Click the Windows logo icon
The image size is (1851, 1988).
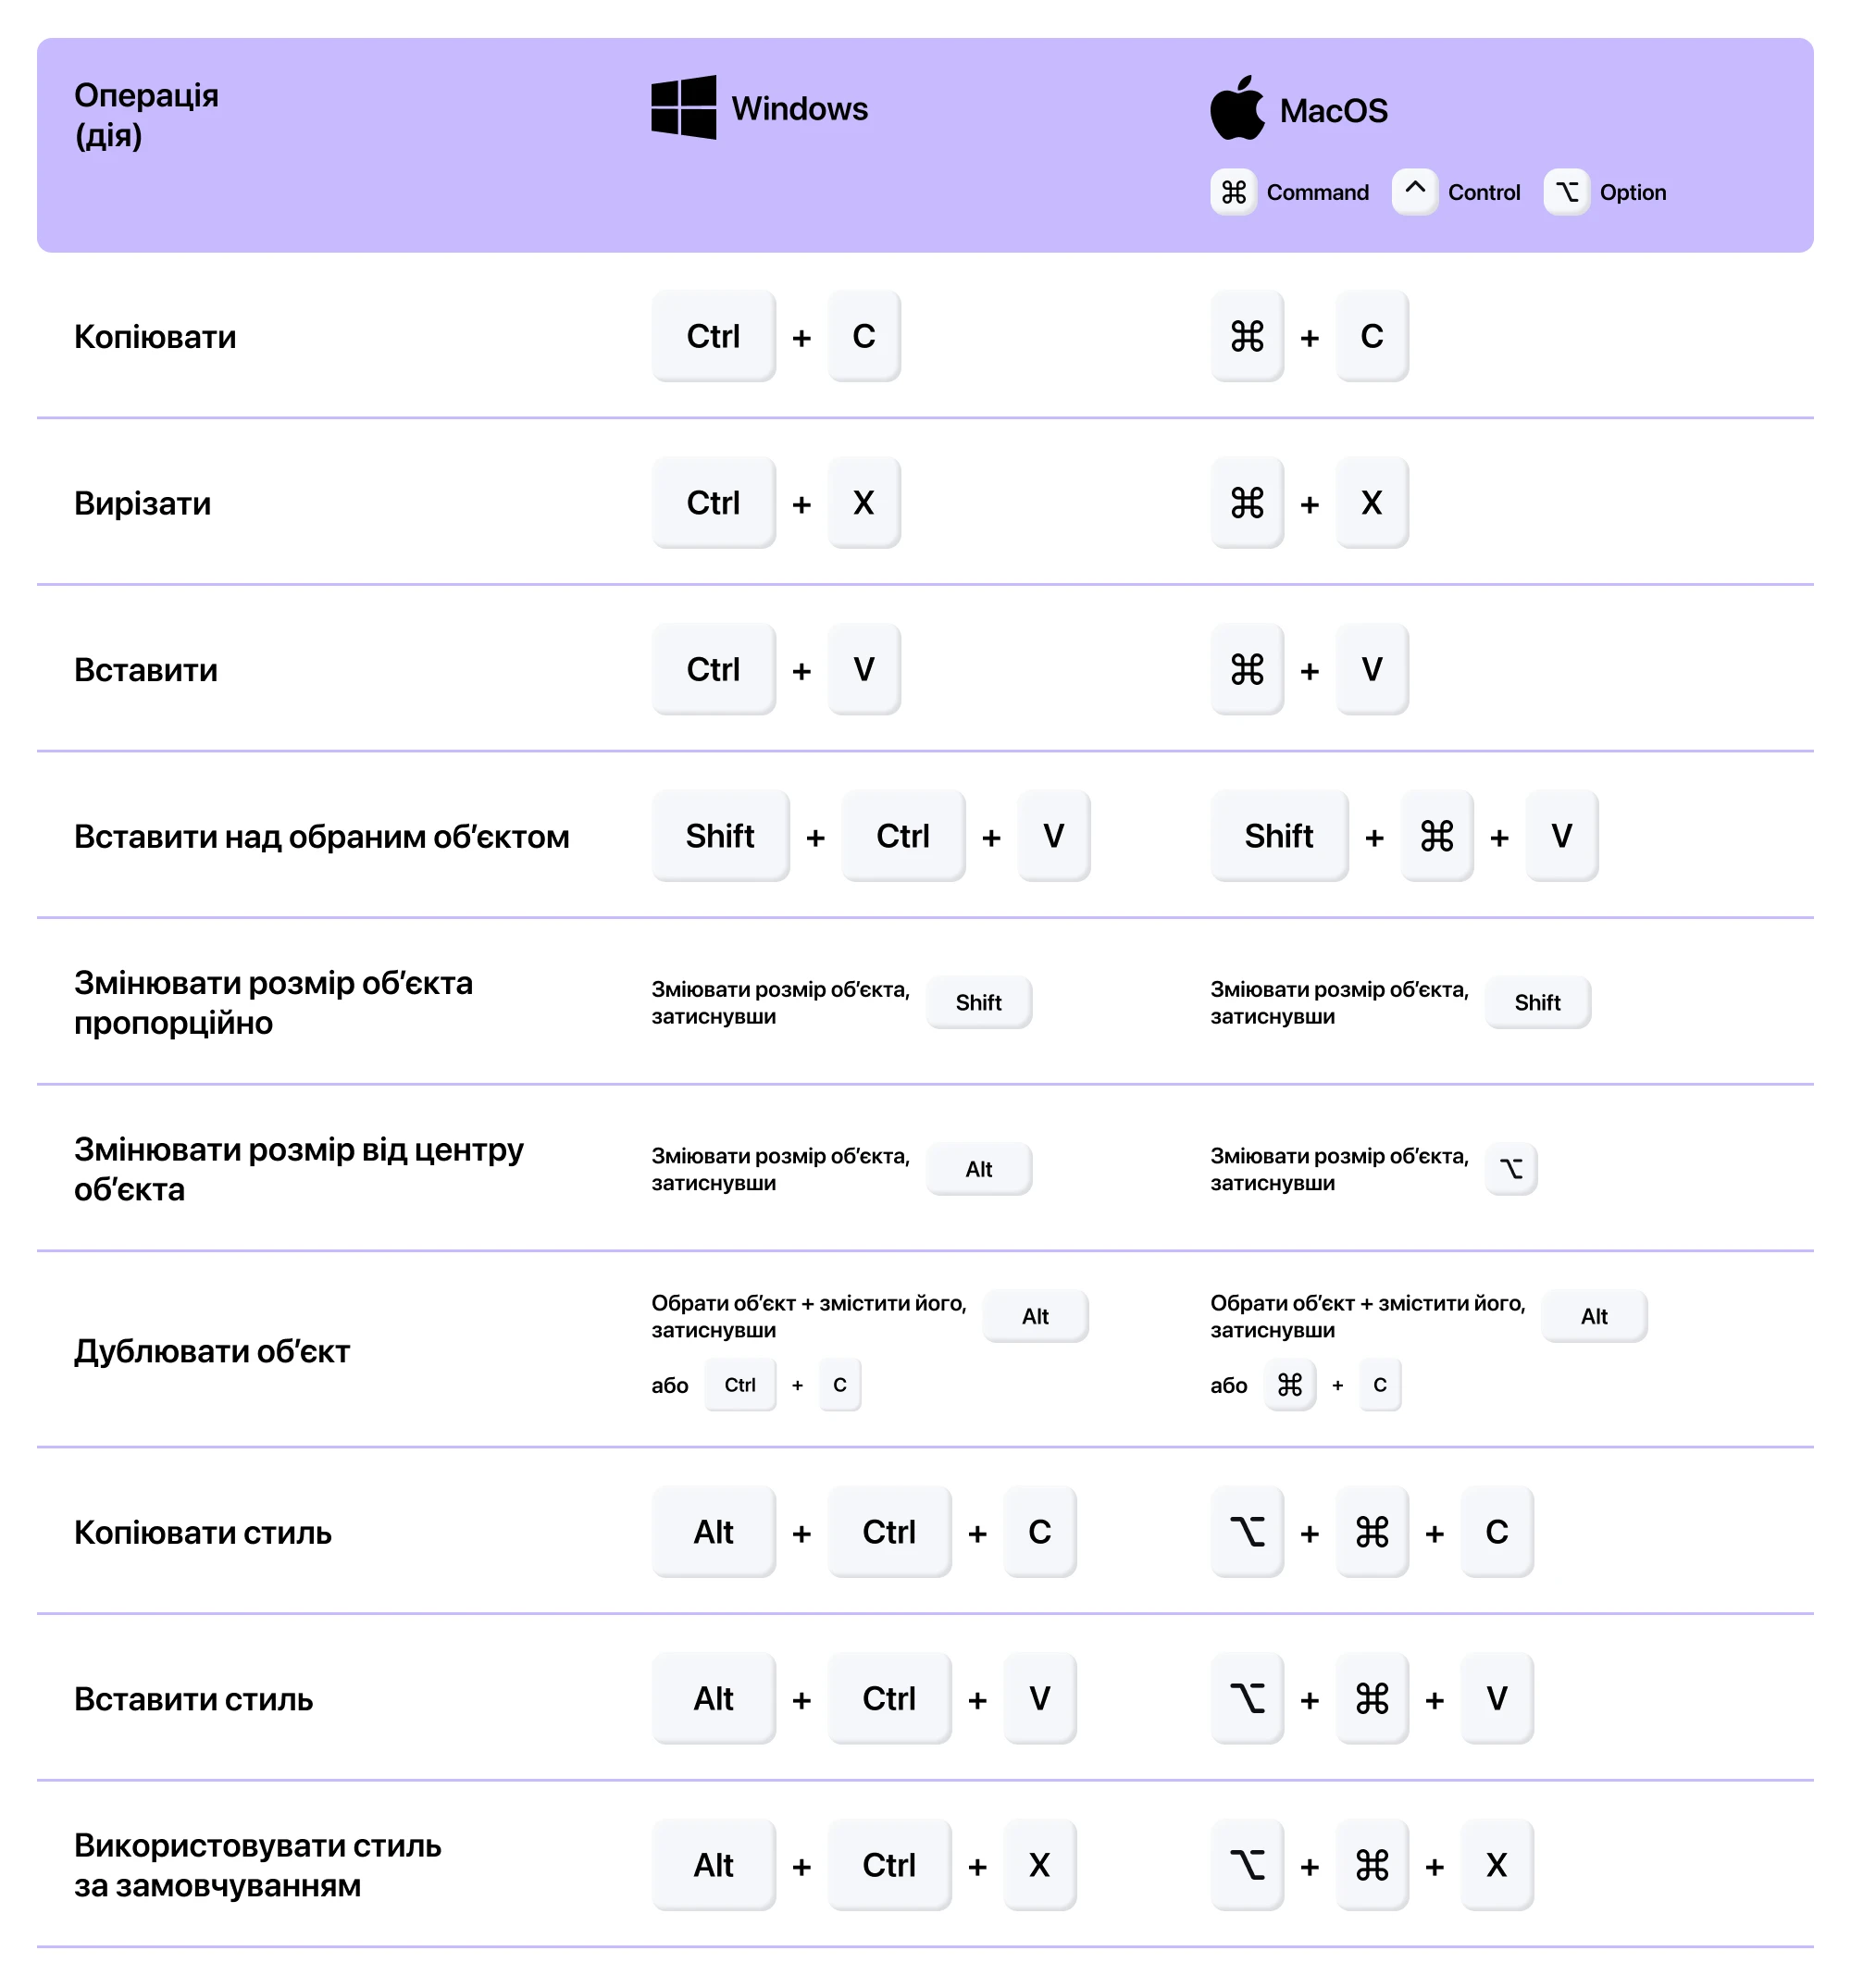683,107
